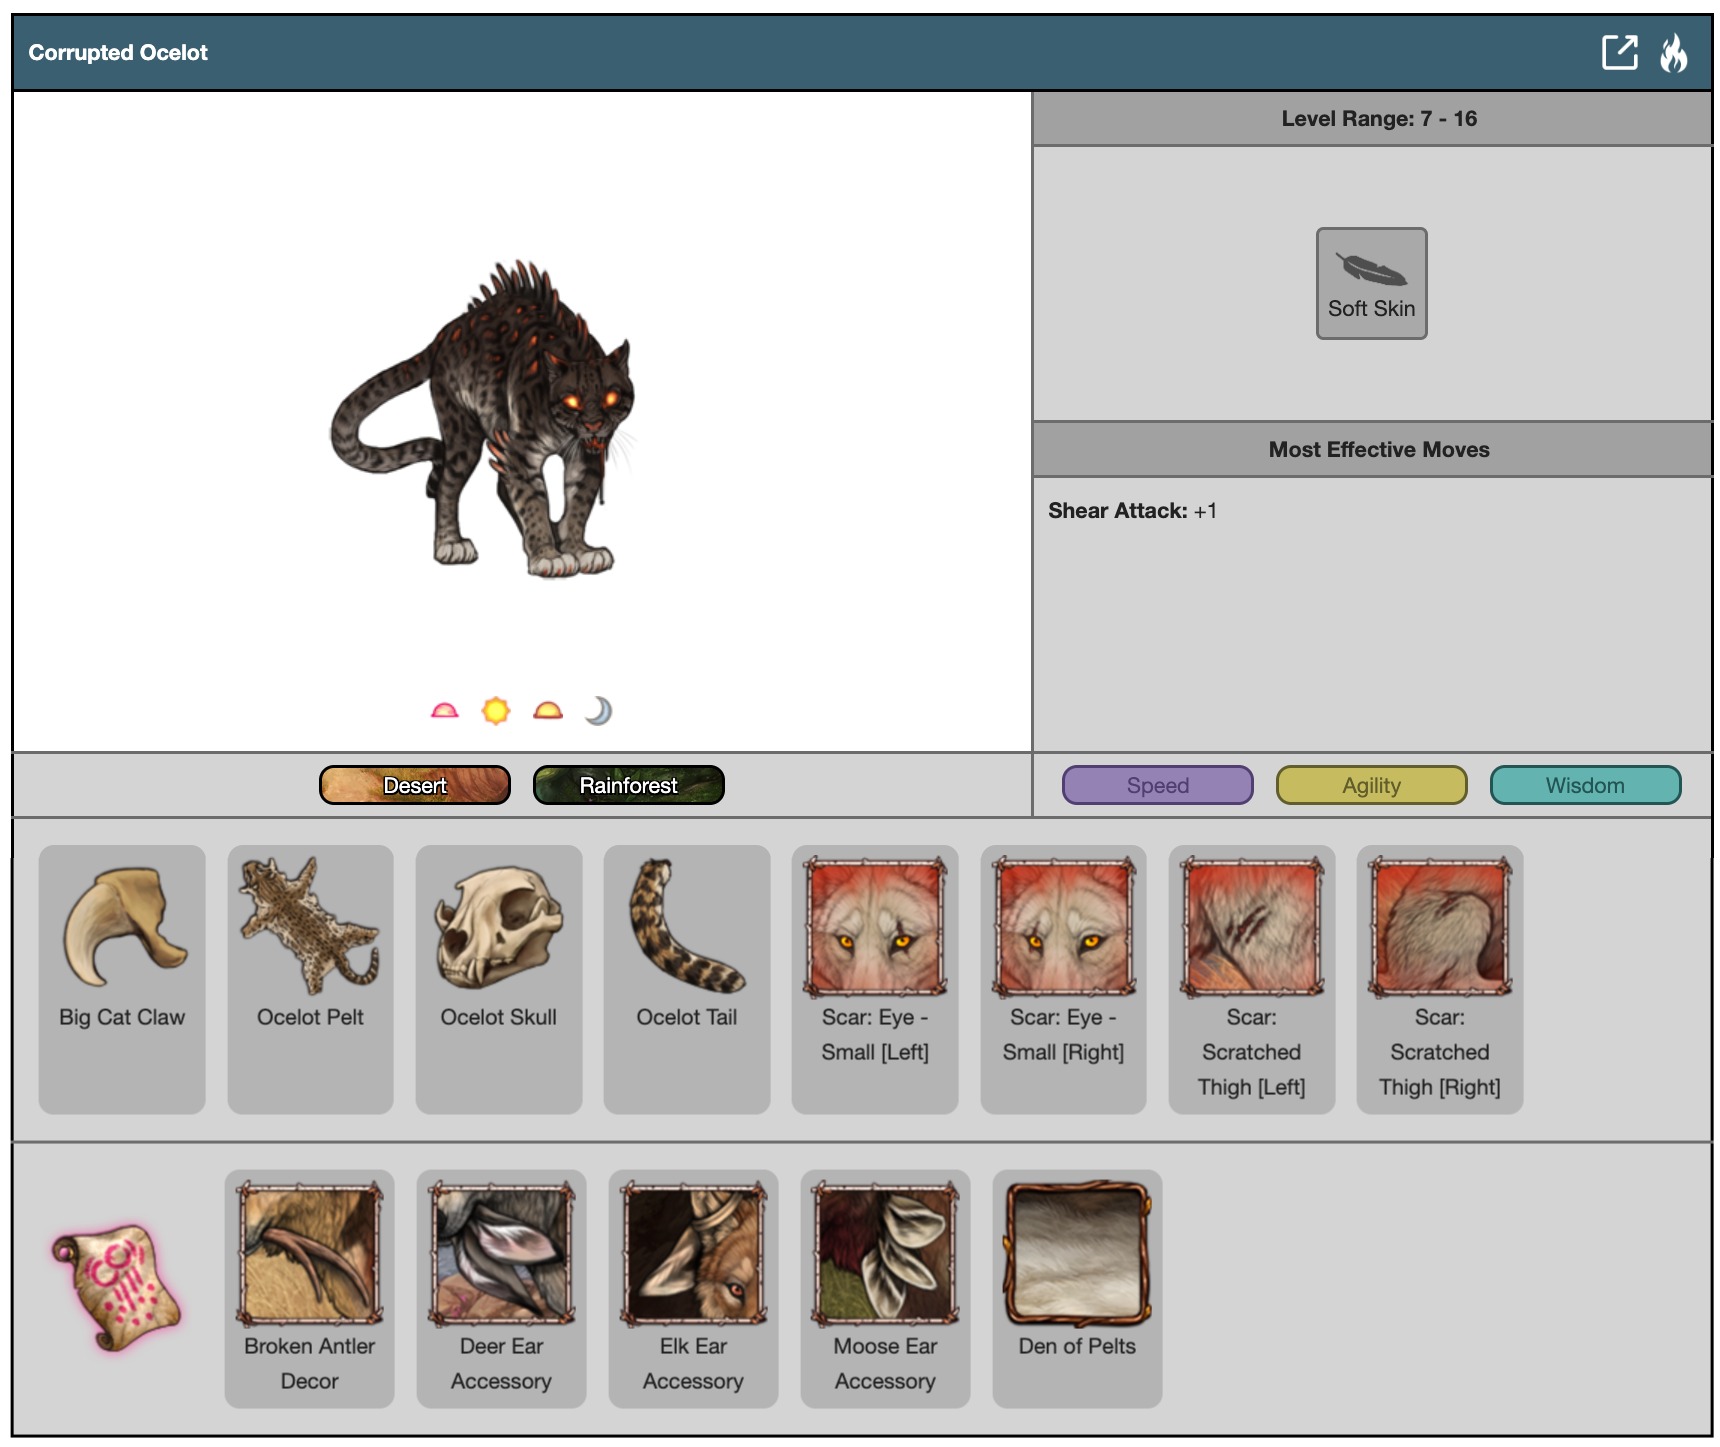1720x1447 pixels.
Task: Select the purple Speed stat badge
Action: click(x=1157, y=785)
